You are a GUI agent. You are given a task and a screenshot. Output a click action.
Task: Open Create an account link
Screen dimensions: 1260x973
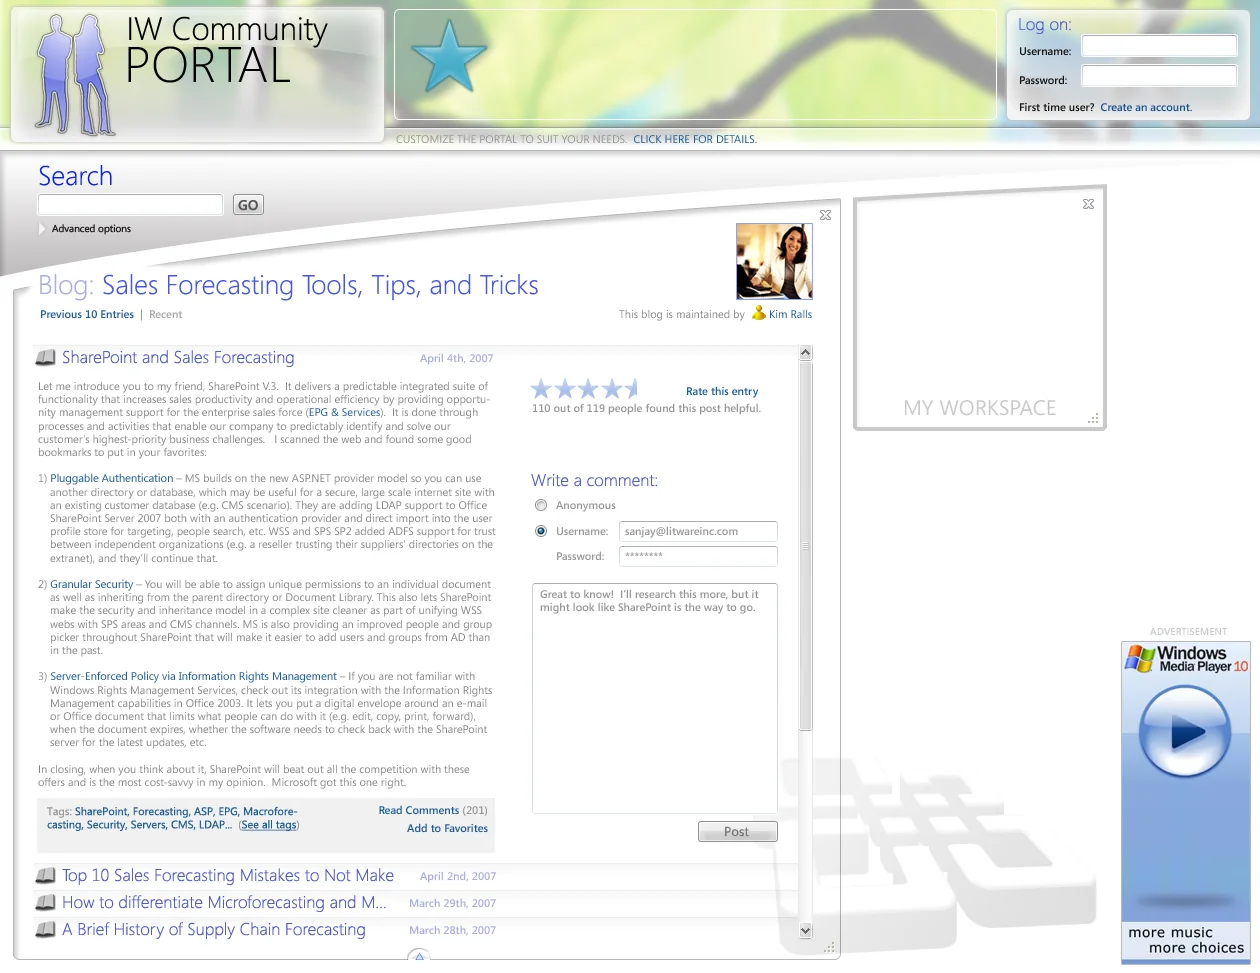[x=1146, y=107]
